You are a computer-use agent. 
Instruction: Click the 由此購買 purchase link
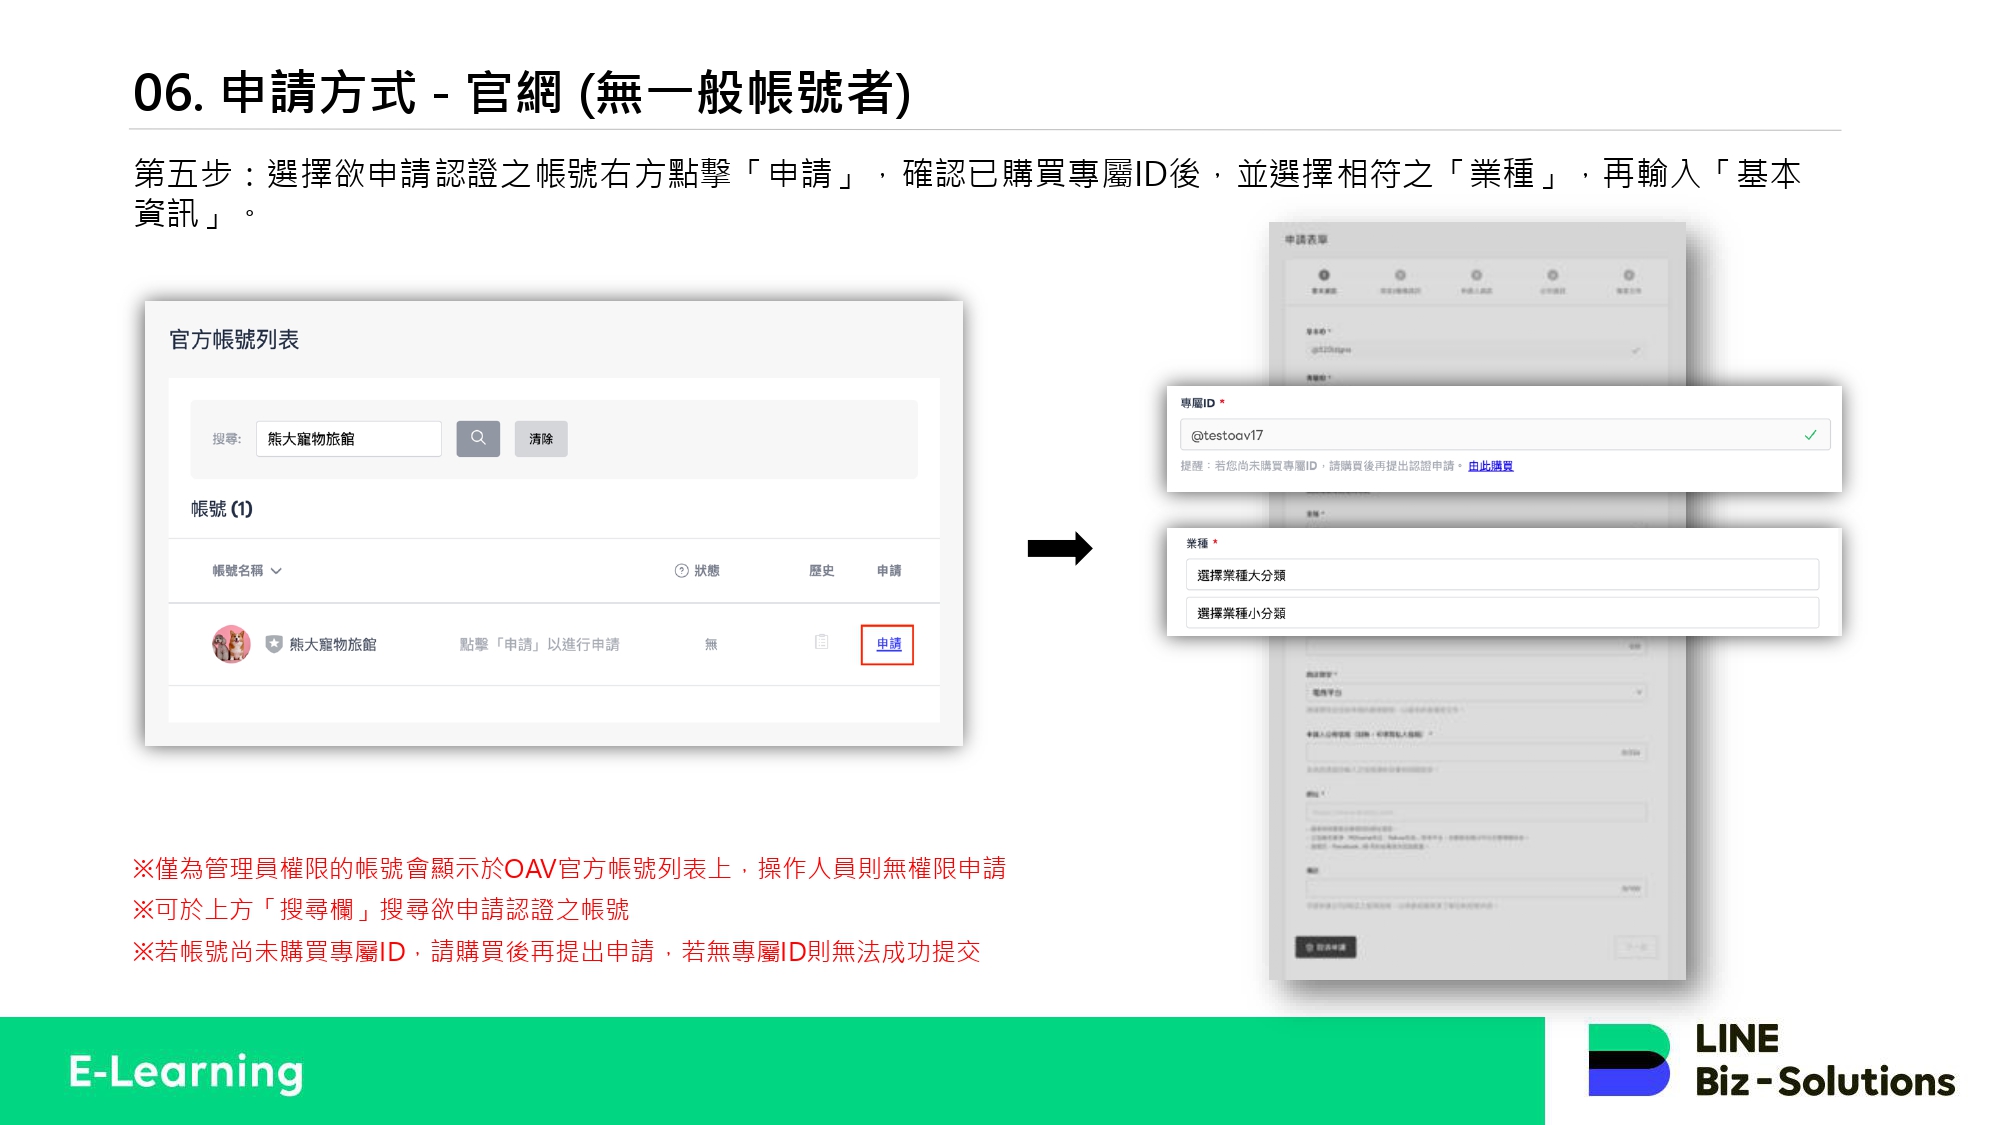pos(1490,466)
